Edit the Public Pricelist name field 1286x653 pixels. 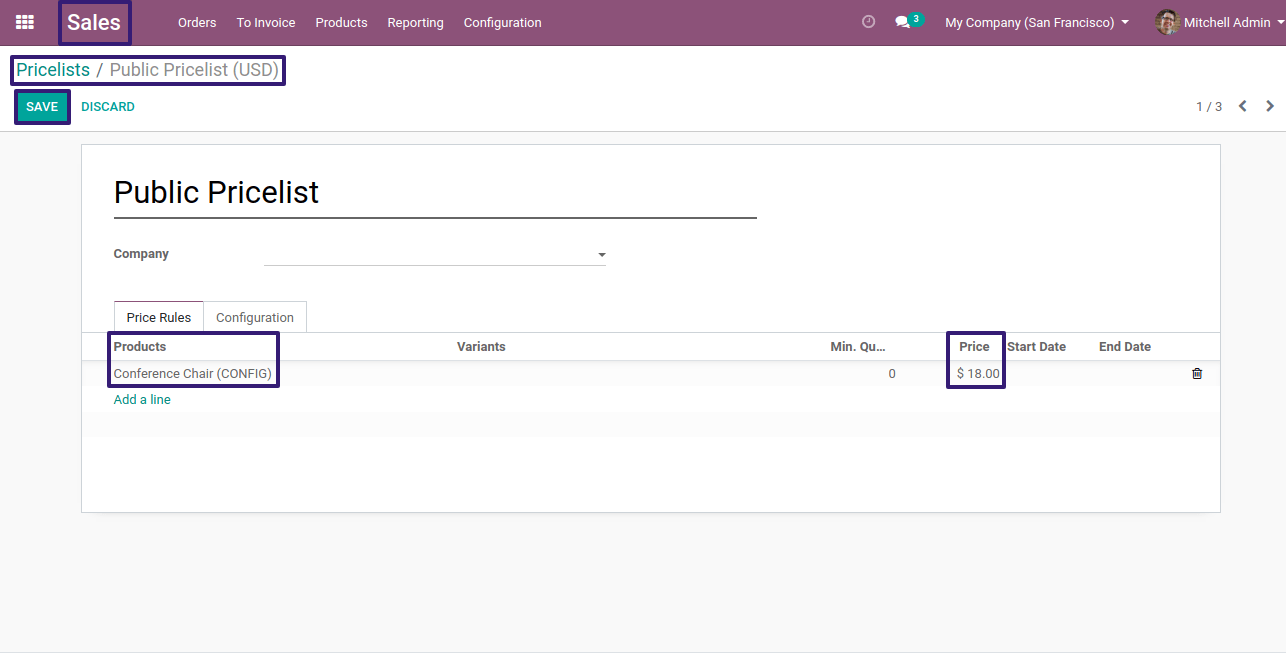(435, 192)
